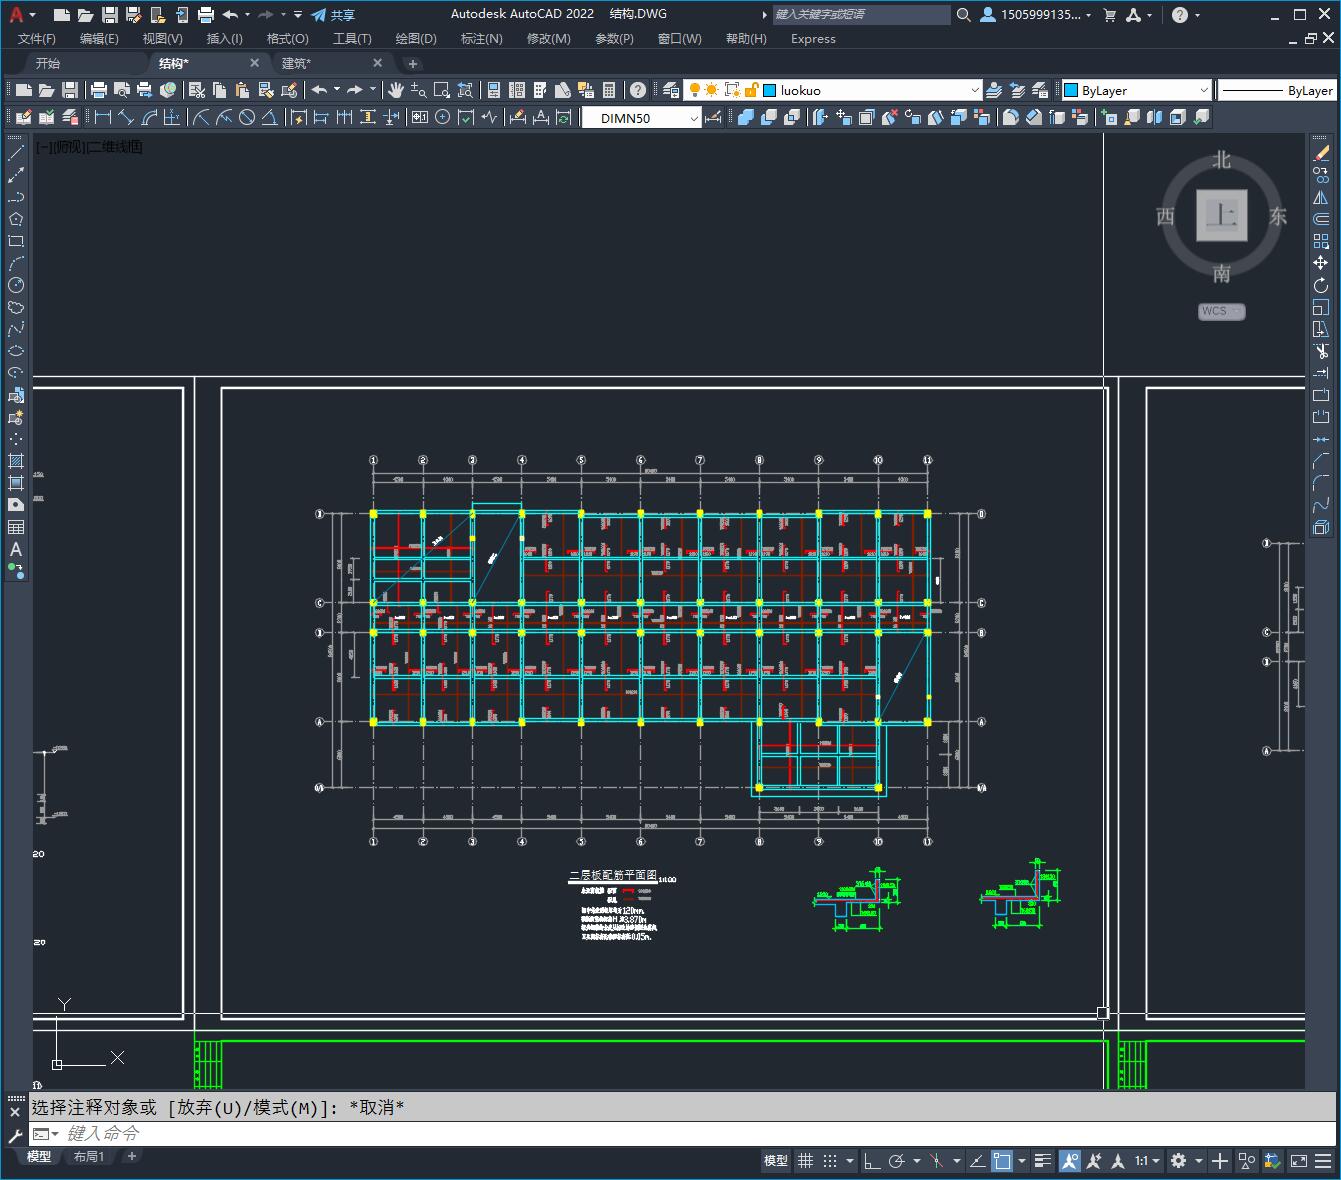Switch to the 开始 tab
This screenshot has width=1341, height=1180.
click(48, 63)
